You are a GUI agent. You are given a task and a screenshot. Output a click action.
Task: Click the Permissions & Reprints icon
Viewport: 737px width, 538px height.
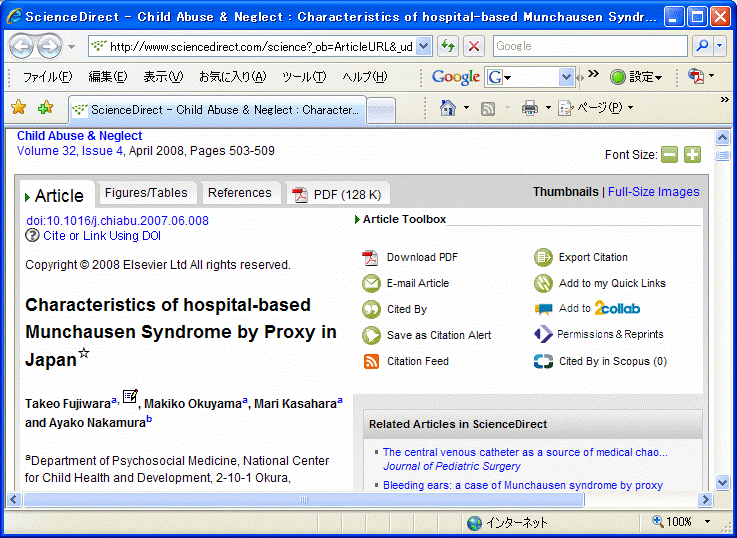tap(543, 334)
